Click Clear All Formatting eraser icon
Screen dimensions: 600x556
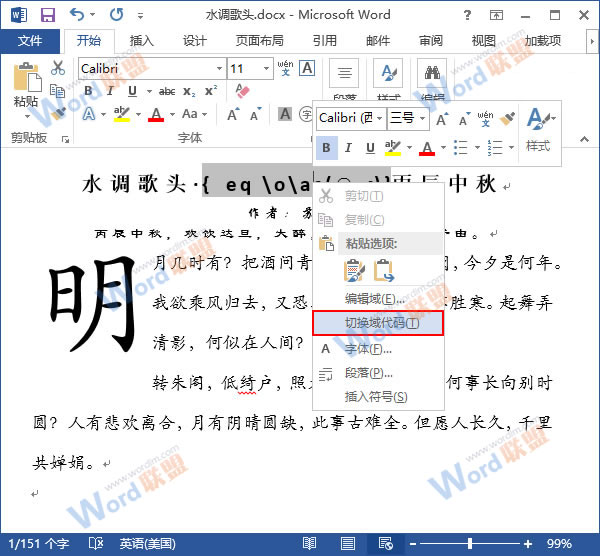pos(242,91)
